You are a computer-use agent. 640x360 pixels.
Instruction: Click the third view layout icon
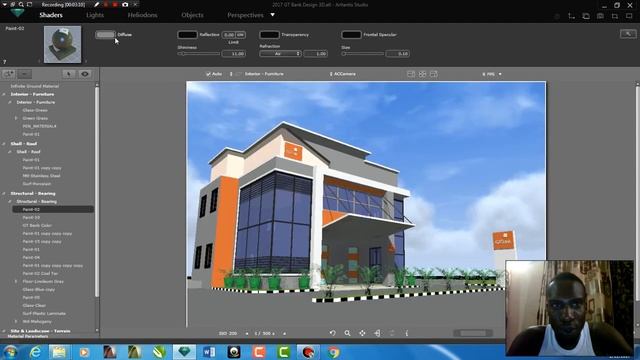[x=434, y=74]
